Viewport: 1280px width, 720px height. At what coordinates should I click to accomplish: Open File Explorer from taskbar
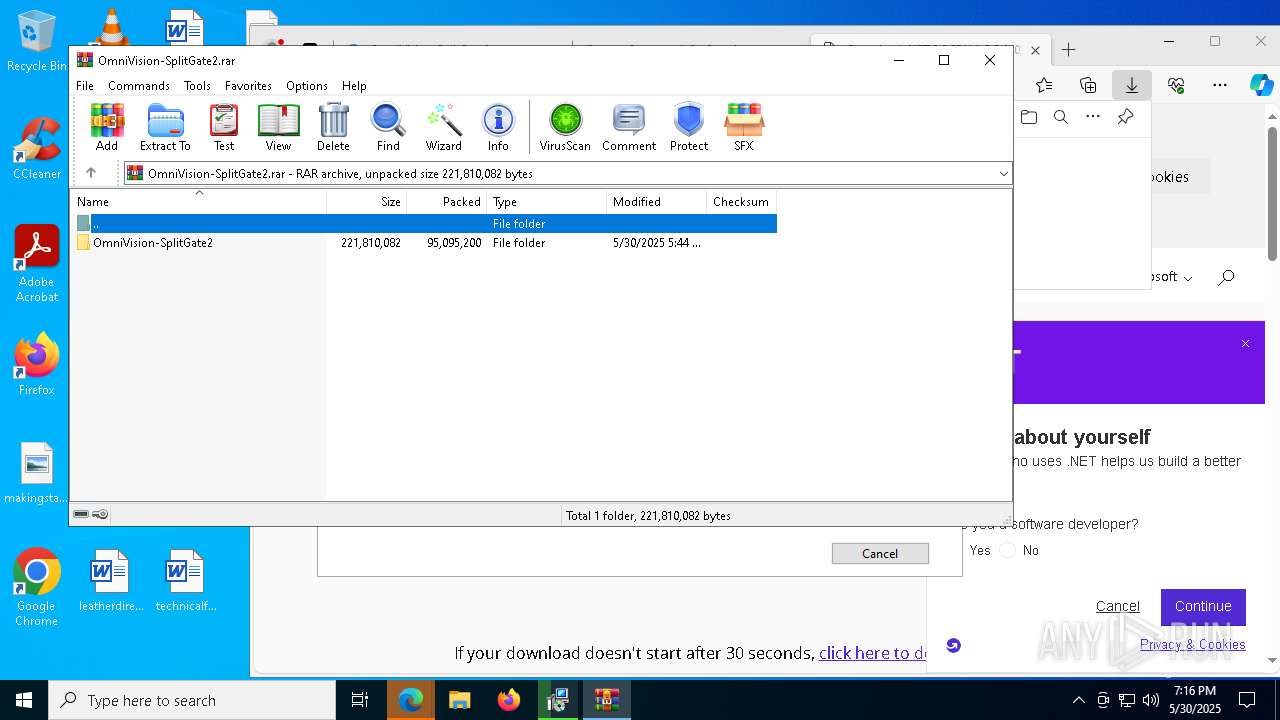click(459, 700)
